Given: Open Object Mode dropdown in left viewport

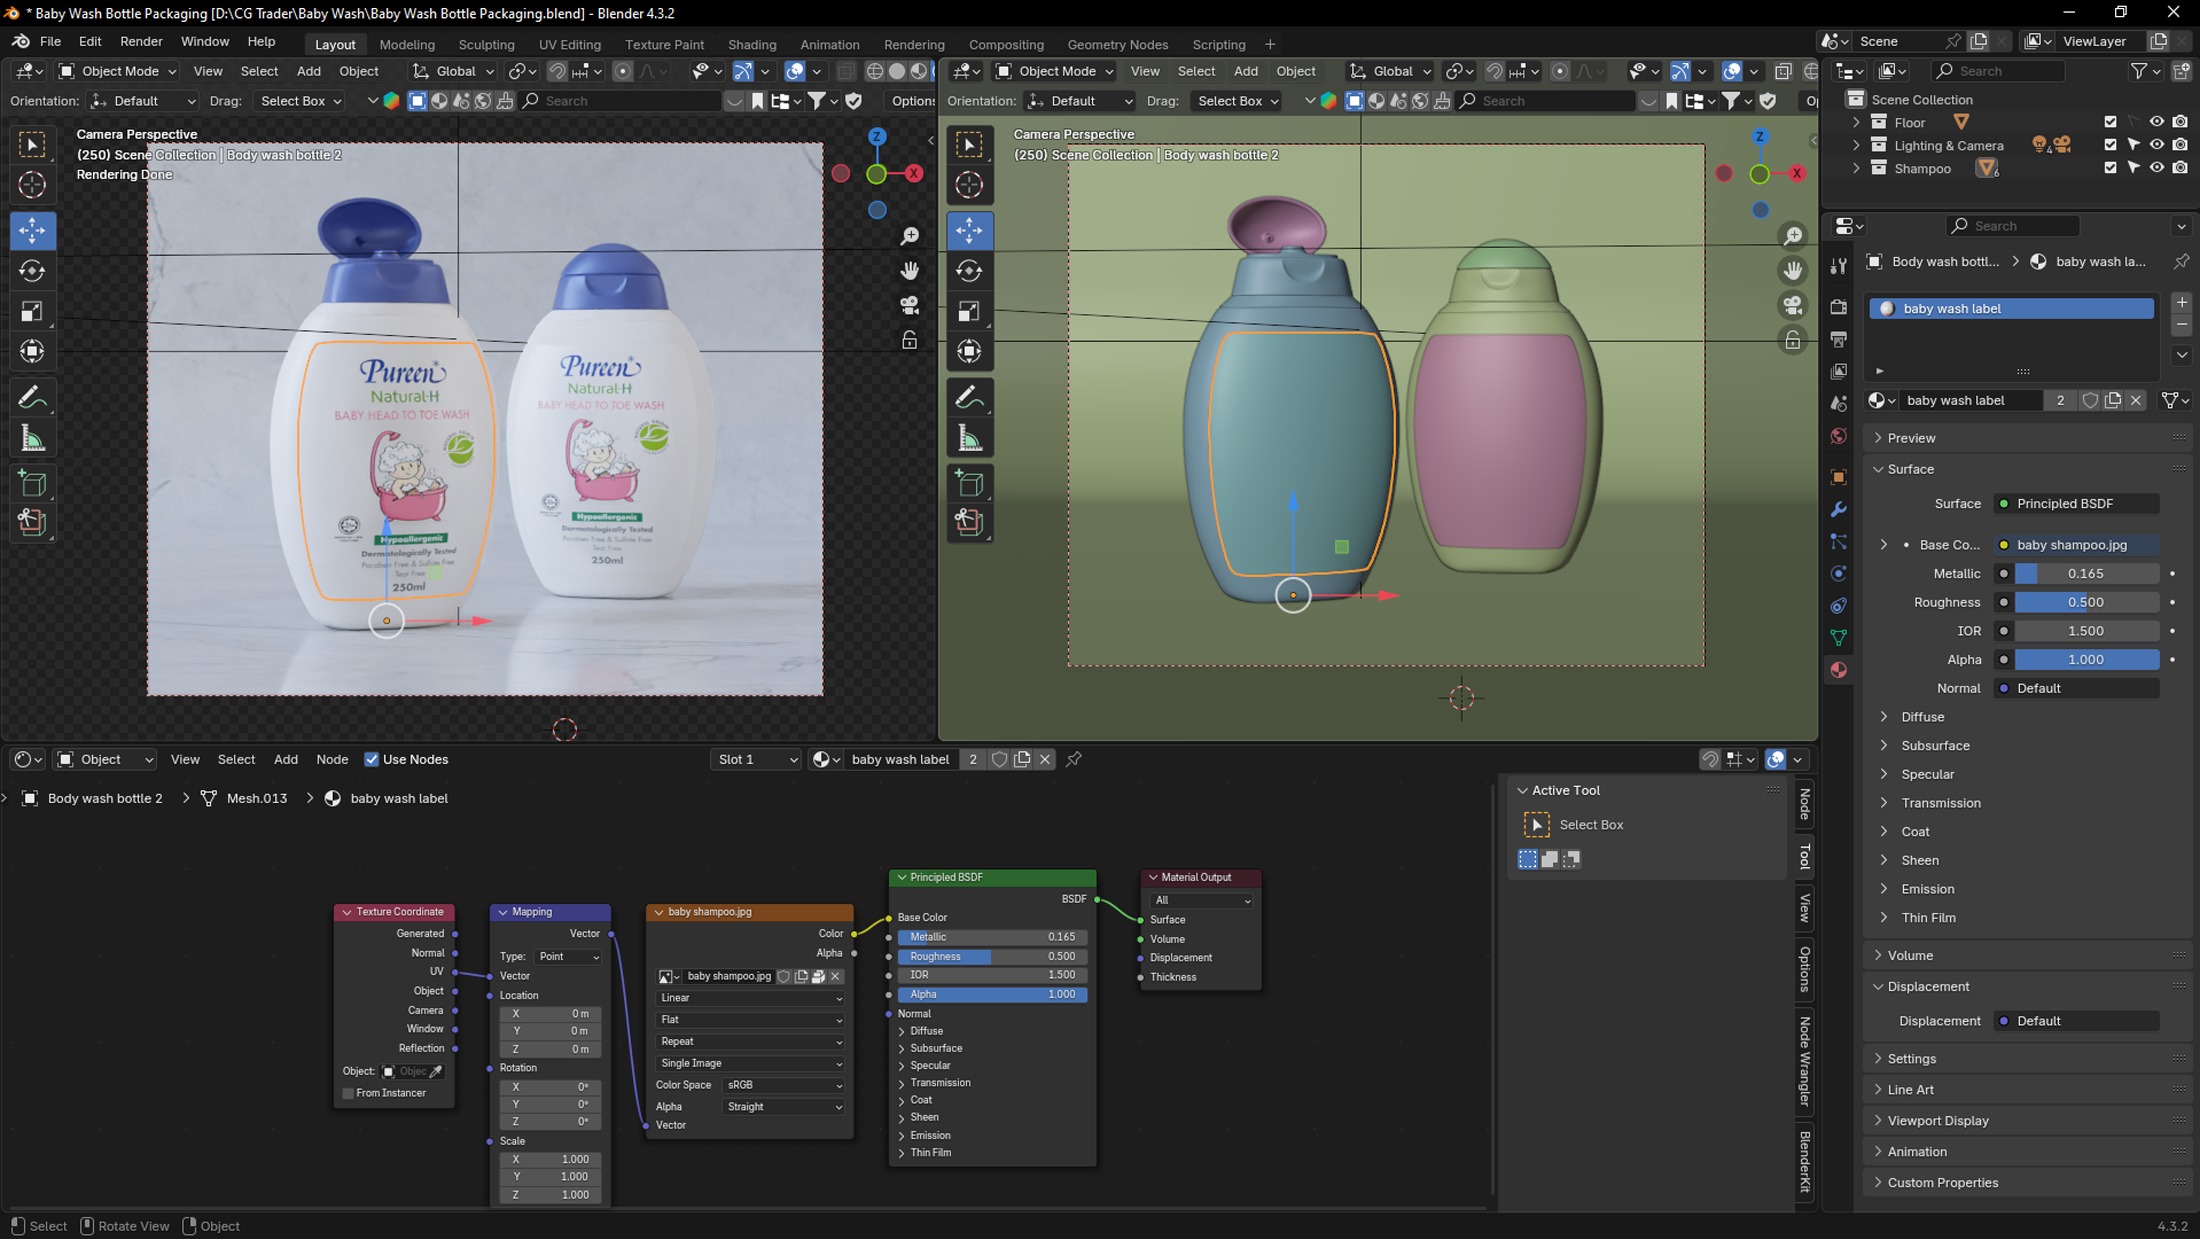Looking at the screenshot, I should pos(118,71).
